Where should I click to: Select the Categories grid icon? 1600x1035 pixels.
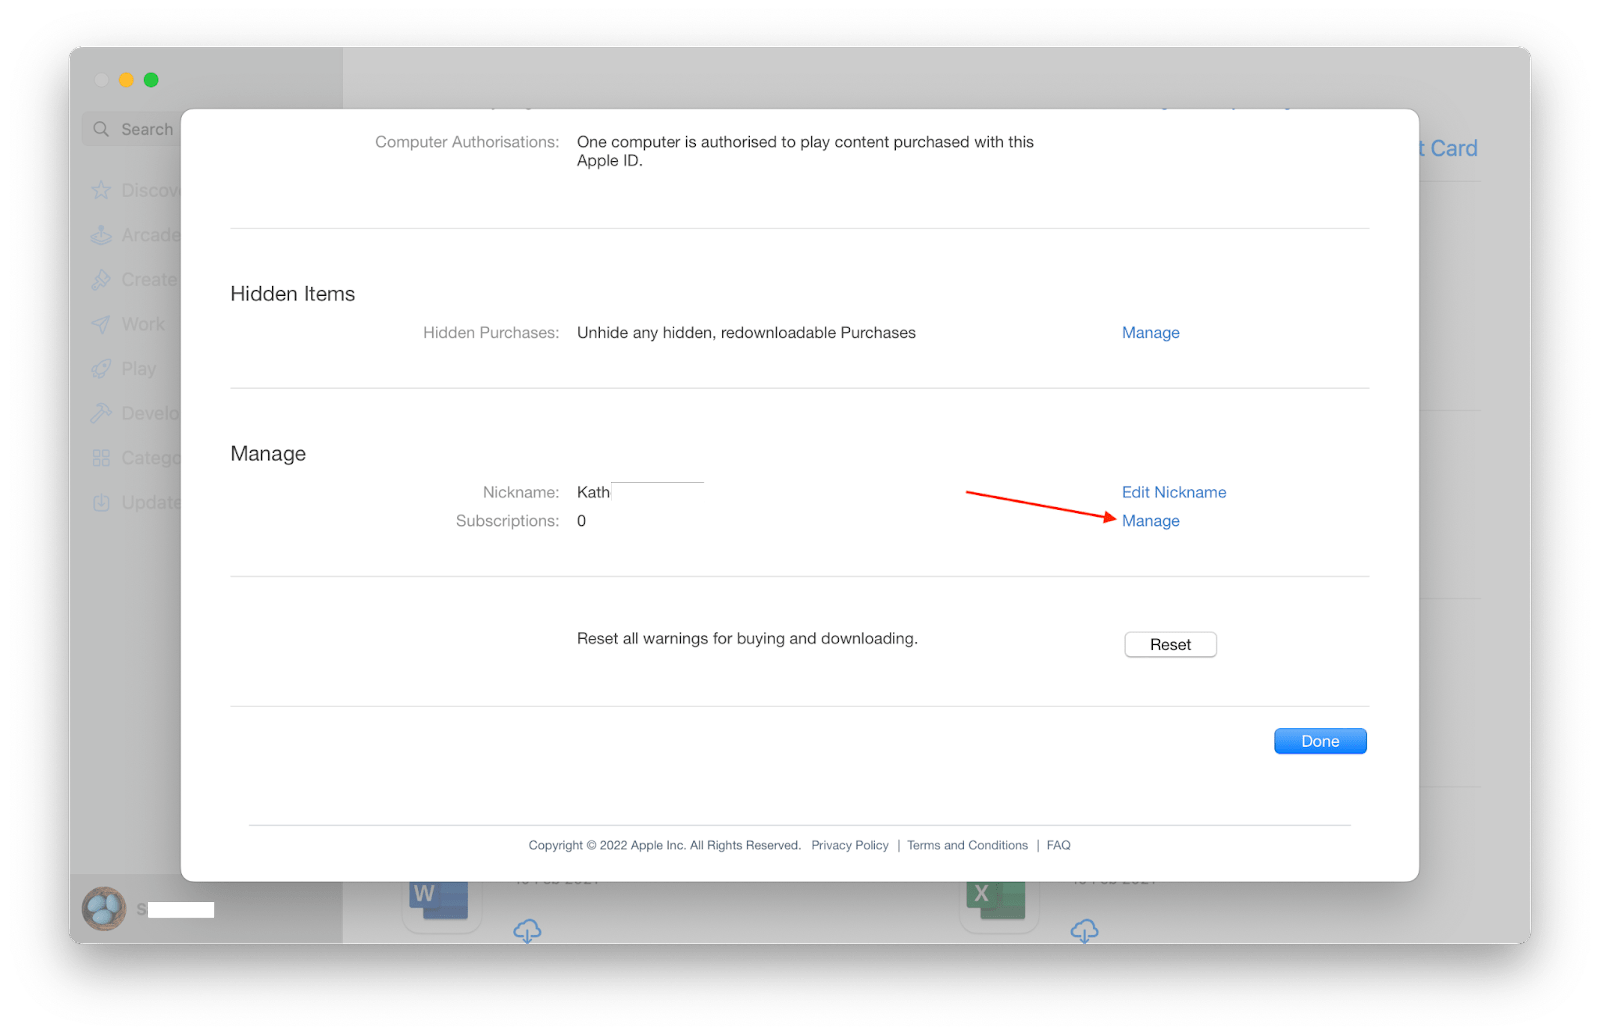[x=102, y=457]
